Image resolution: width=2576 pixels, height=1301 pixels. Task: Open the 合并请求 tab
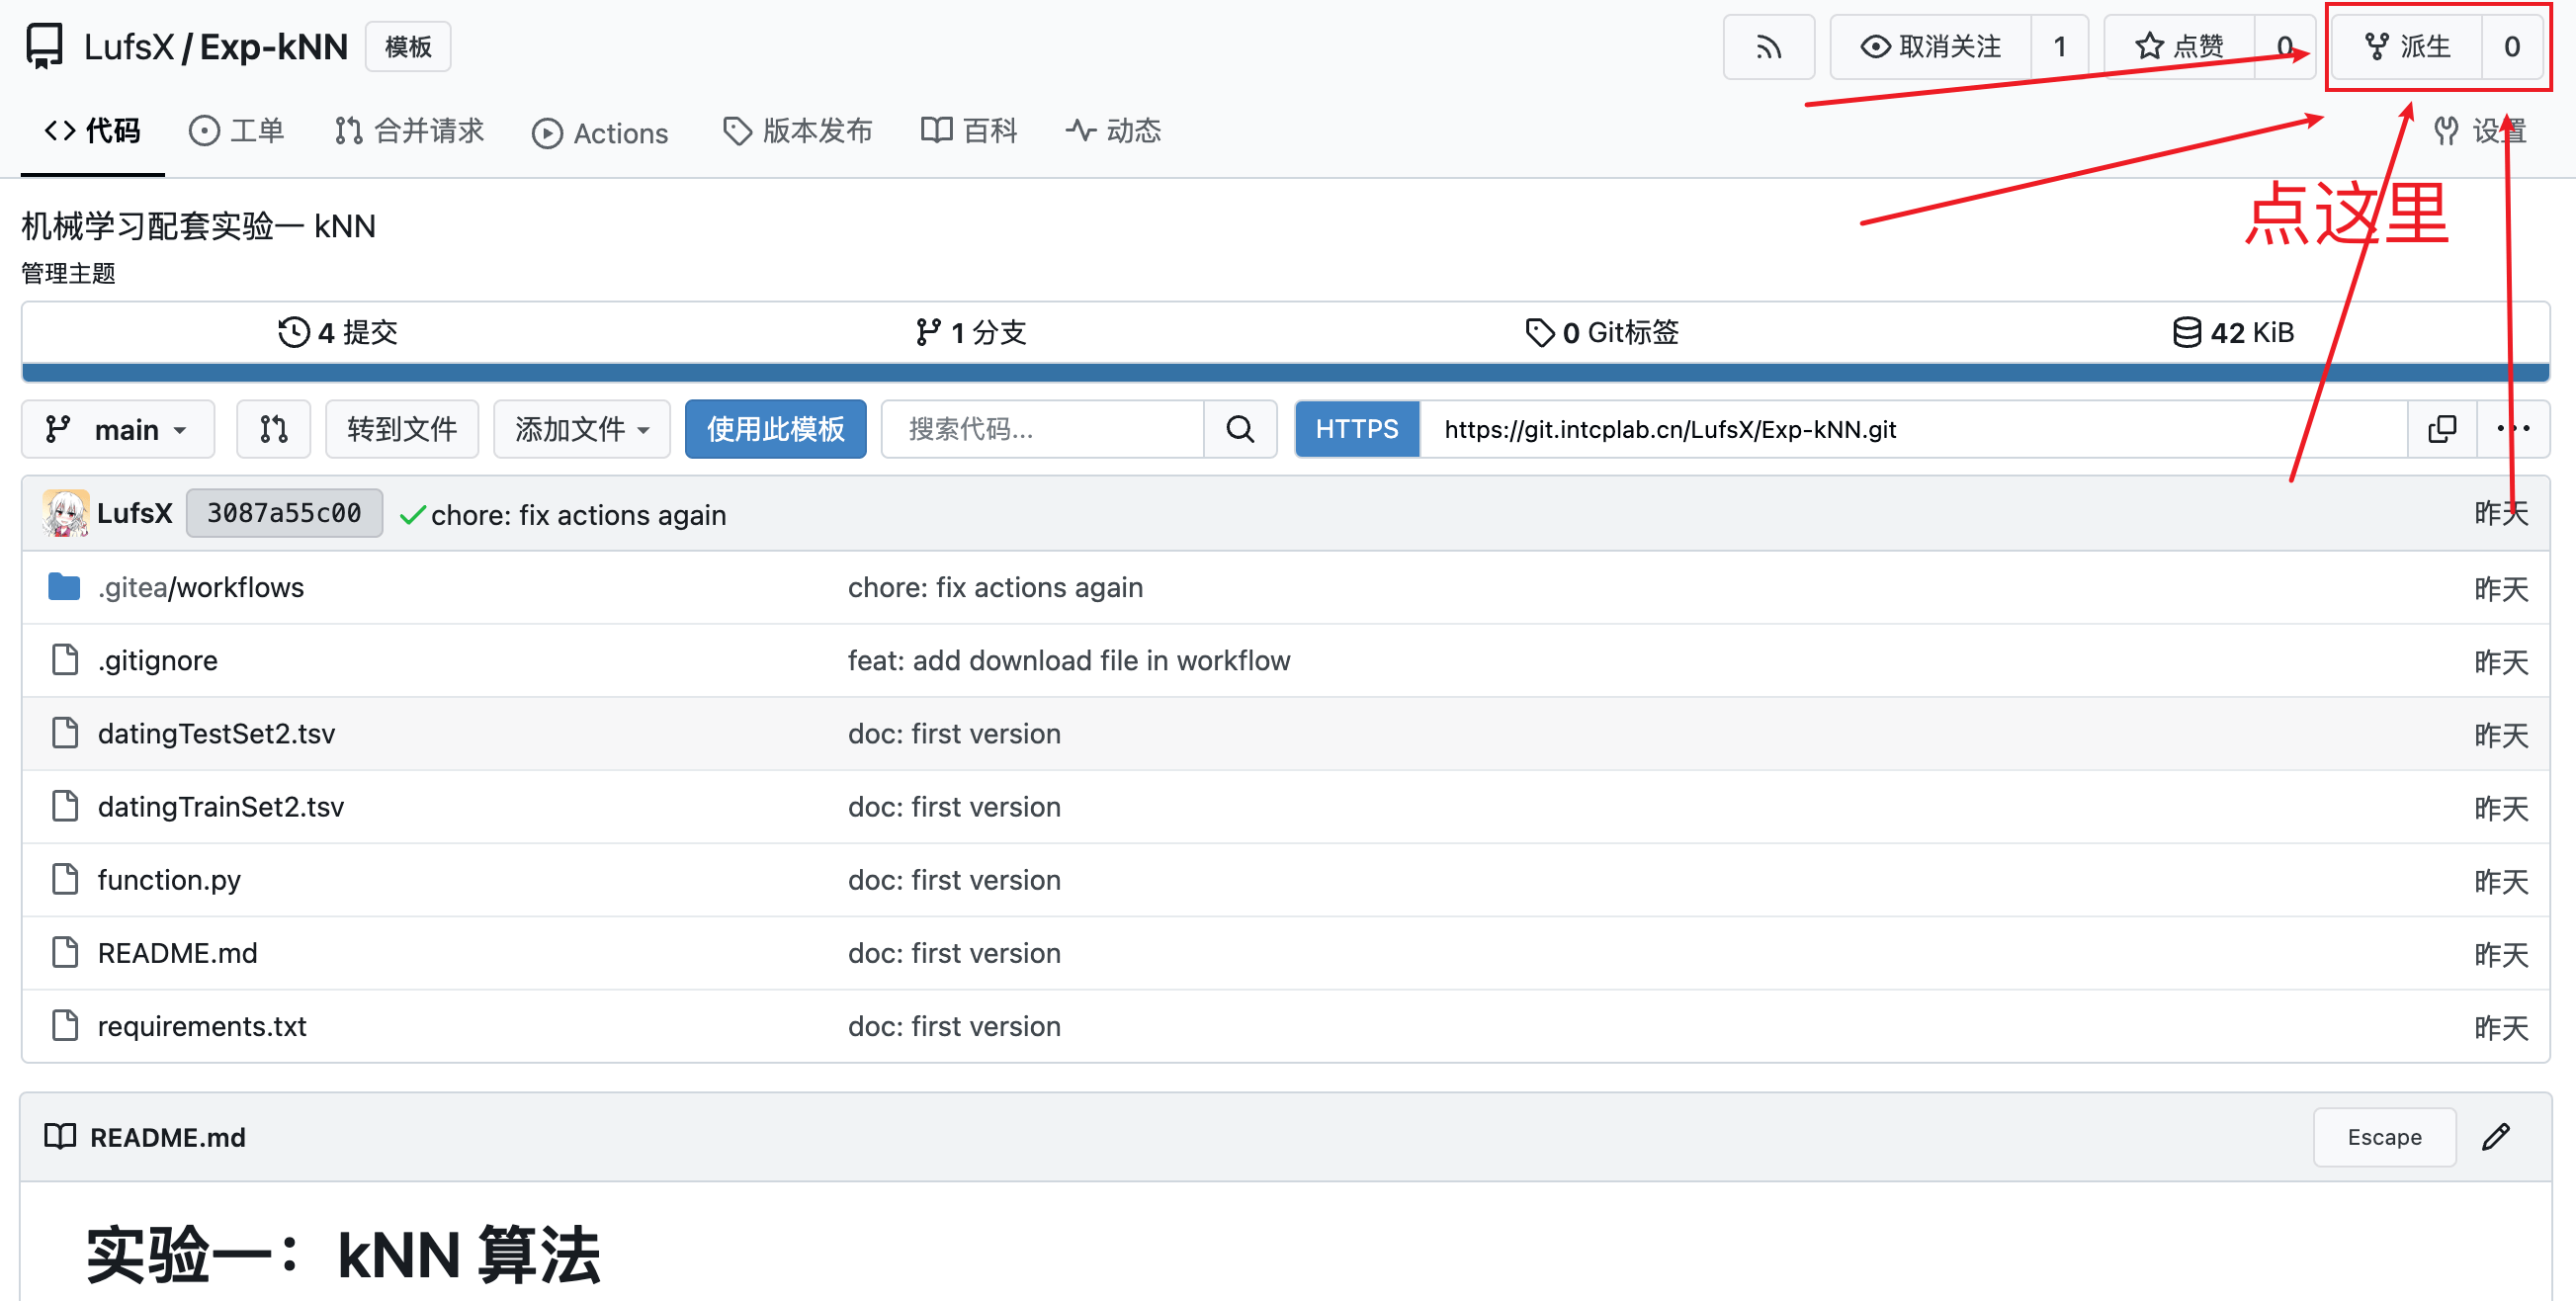click(x=409, y=131)
